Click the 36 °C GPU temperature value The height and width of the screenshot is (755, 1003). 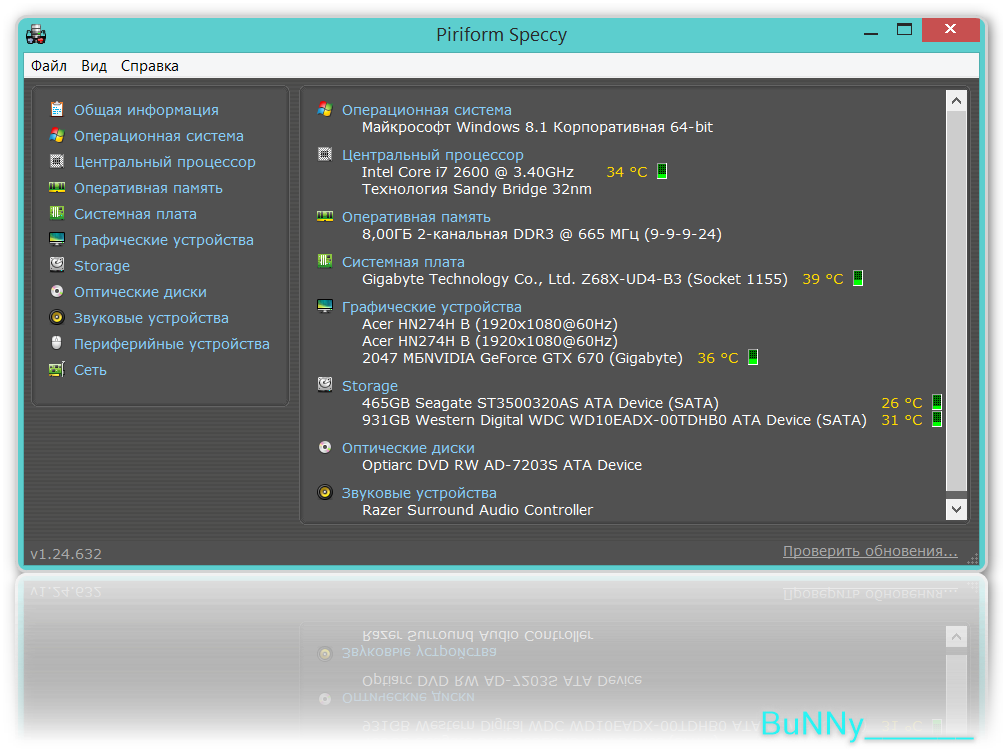(718, 358)
